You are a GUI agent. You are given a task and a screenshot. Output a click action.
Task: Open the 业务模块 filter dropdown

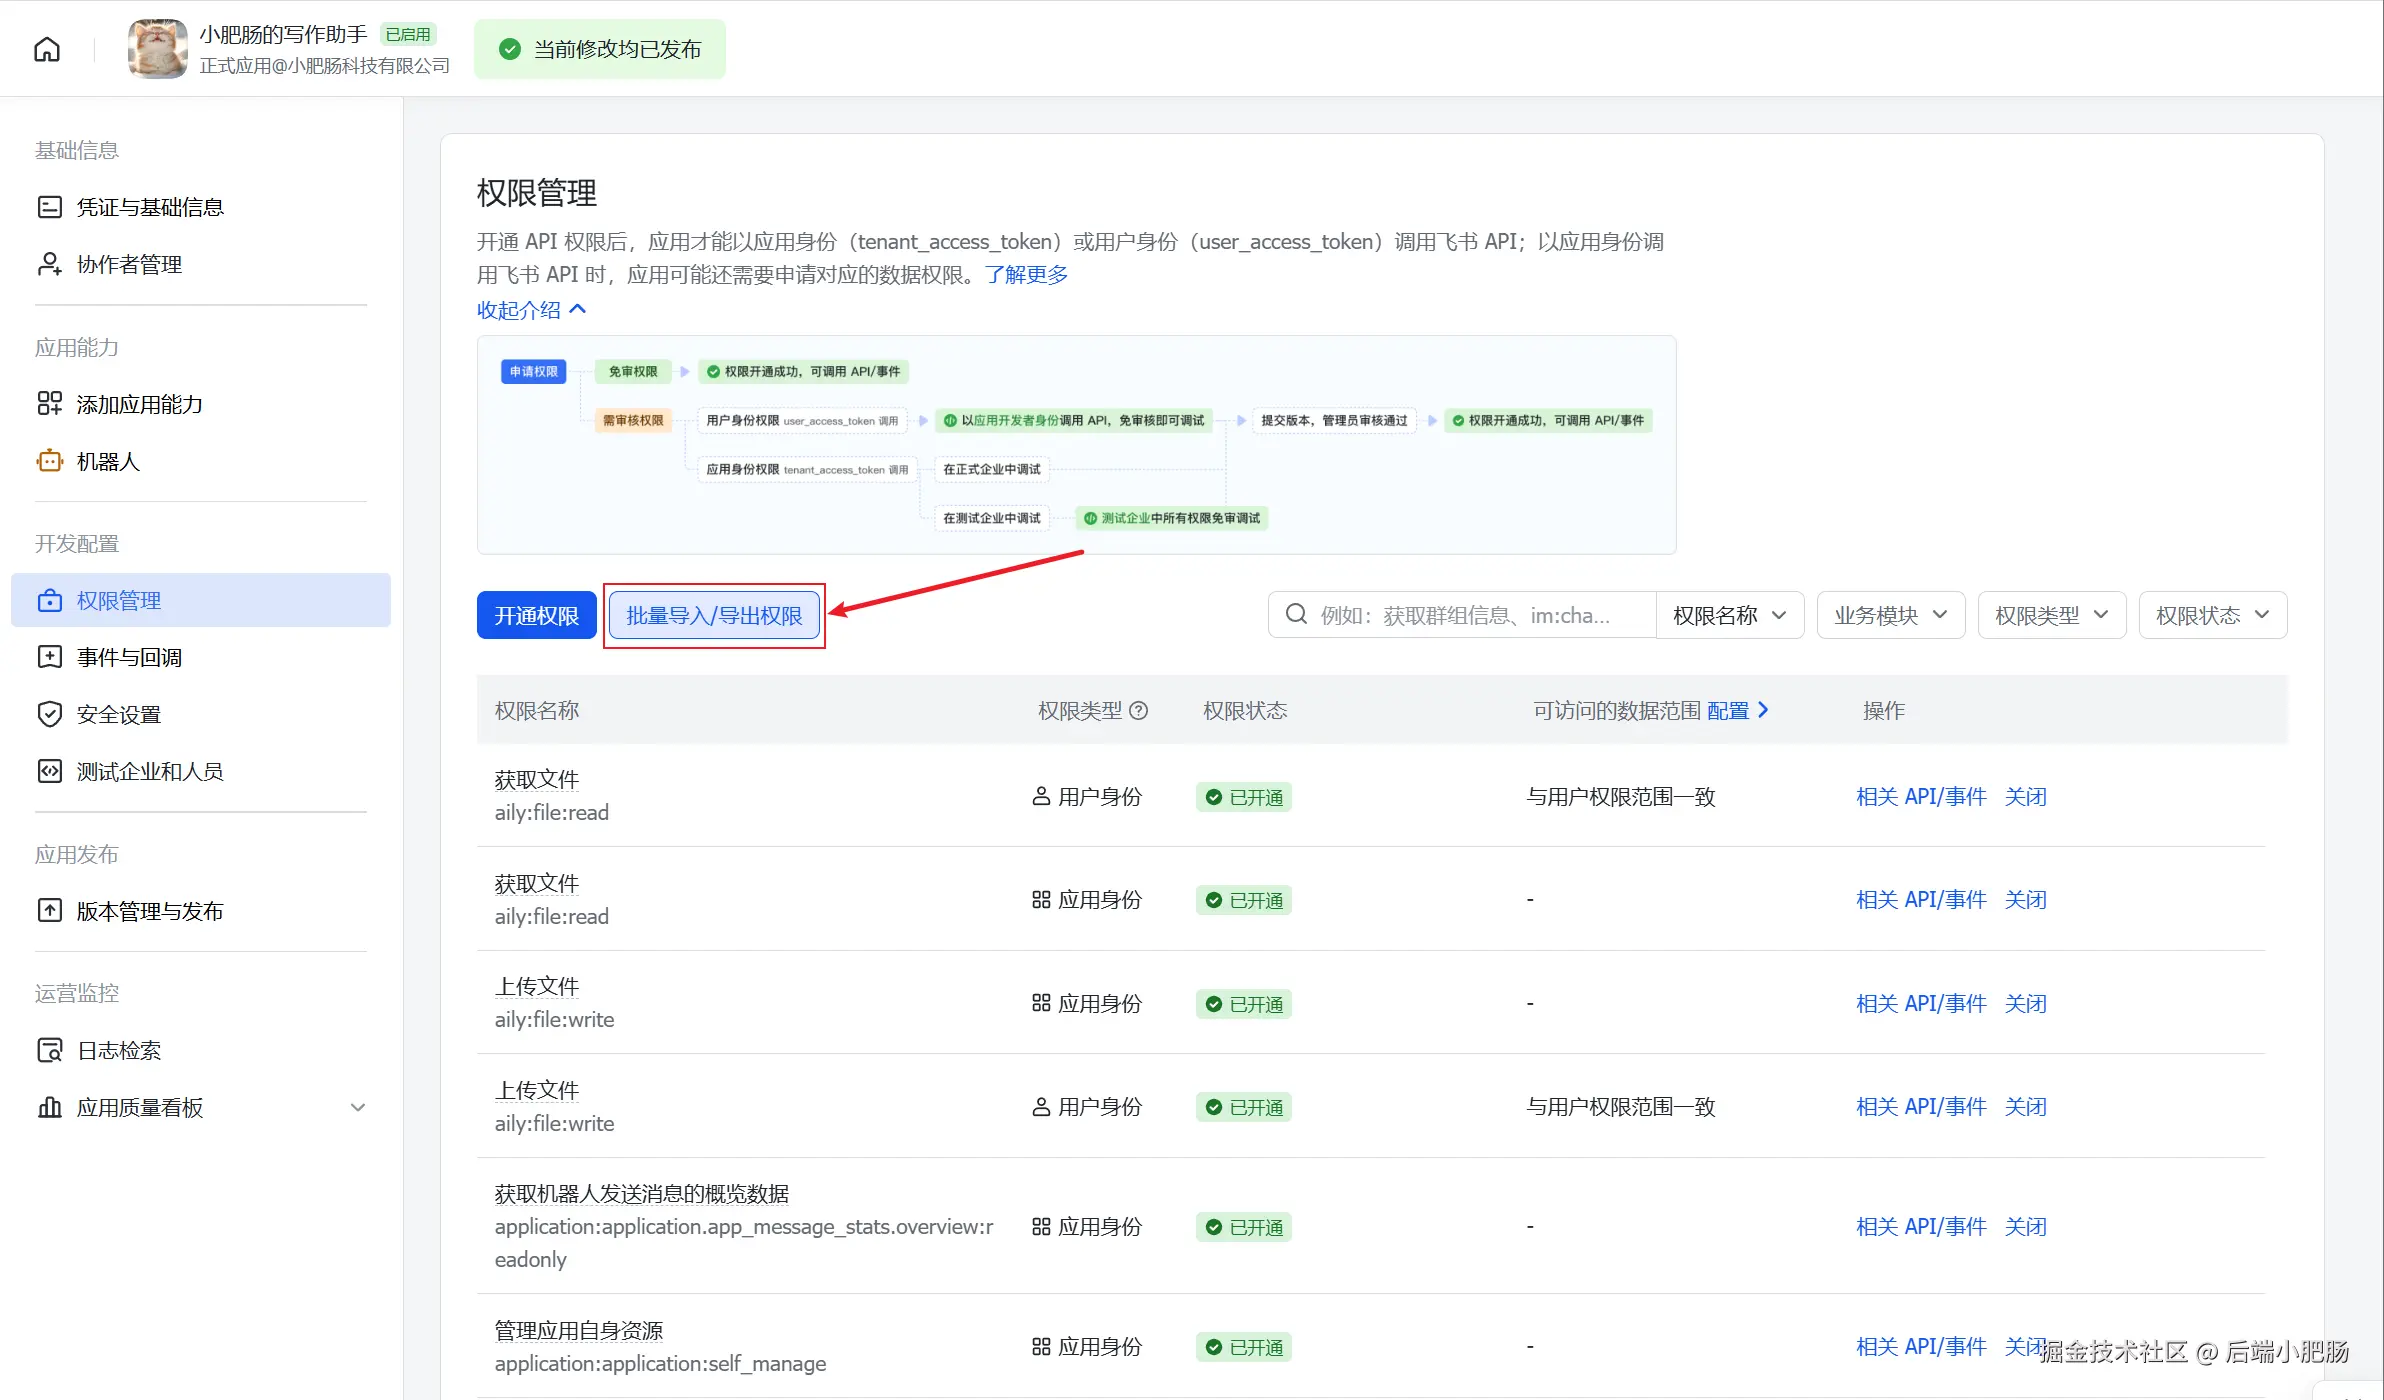pyautogui.click(x=1890, y=615)
